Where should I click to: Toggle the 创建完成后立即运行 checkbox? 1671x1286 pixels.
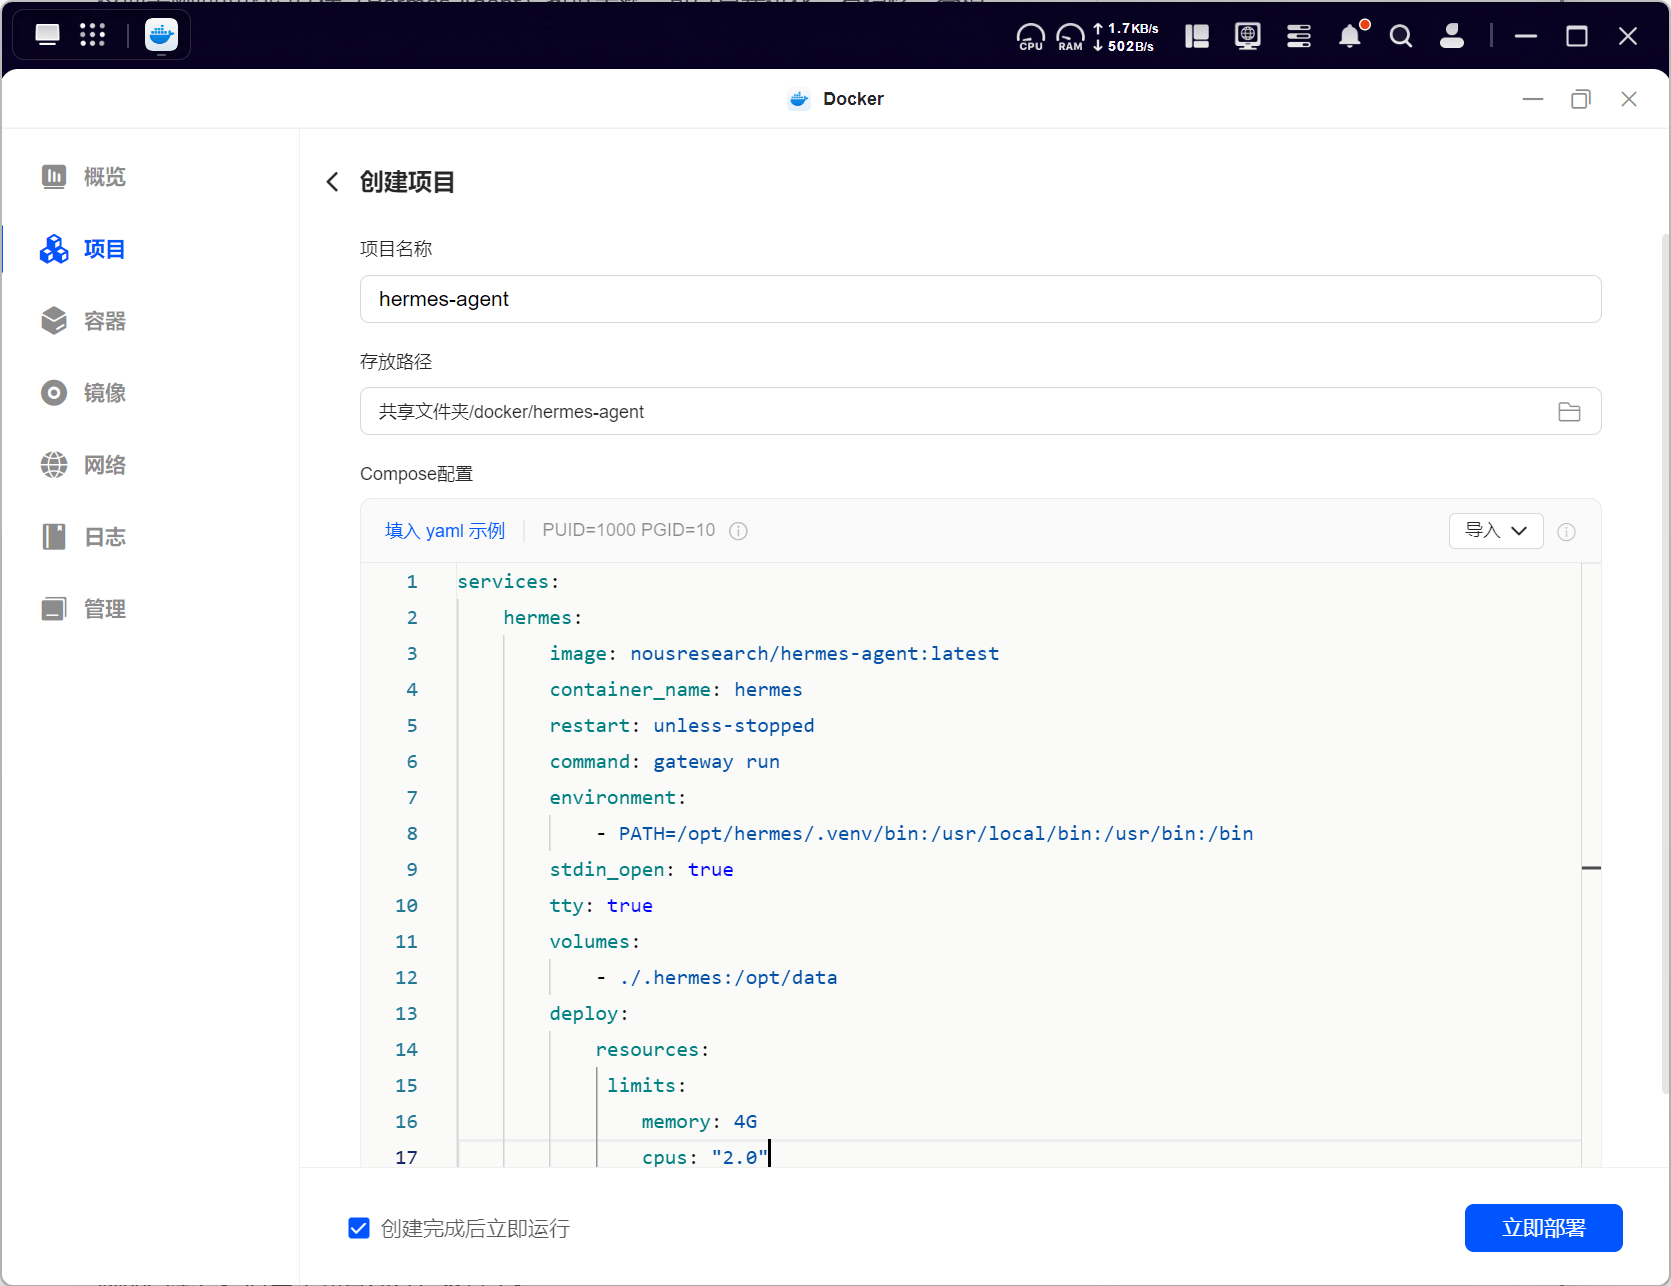coord(359,1228)
